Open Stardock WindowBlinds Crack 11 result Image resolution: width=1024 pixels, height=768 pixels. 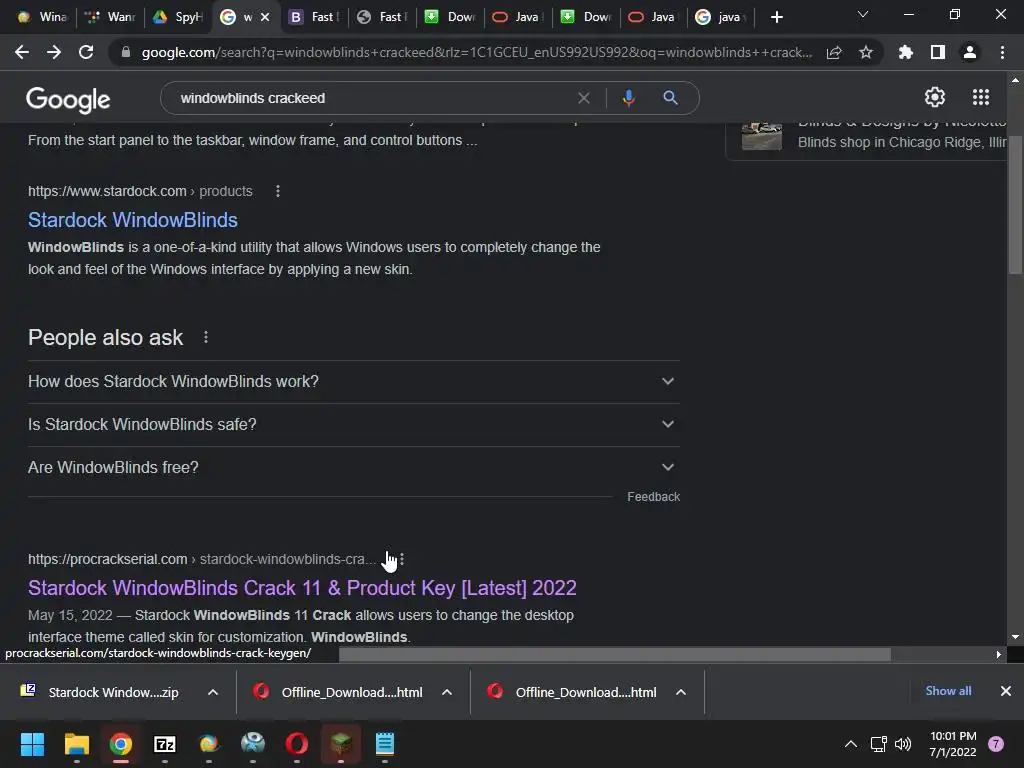click(302, 588)
